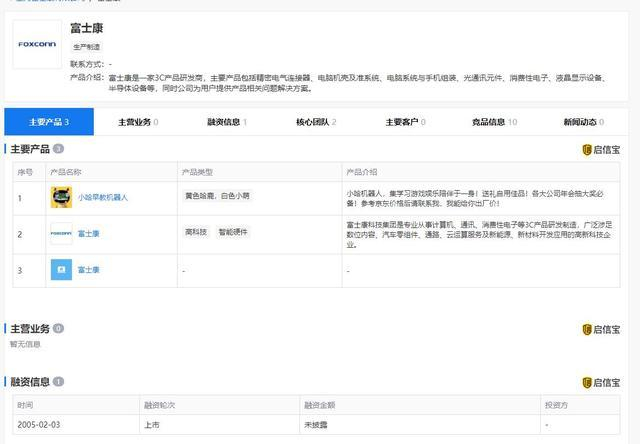Click the 启信宝 logo beside 主营业务 section

coord(601,329)
